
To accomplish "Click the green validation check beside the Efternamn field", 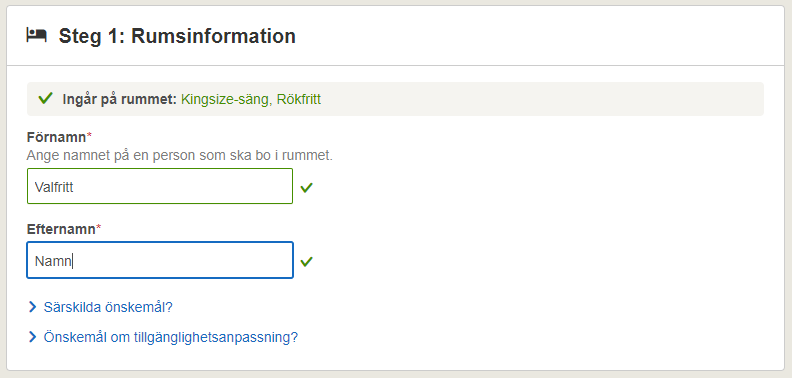I will click(x=307, y=261).
